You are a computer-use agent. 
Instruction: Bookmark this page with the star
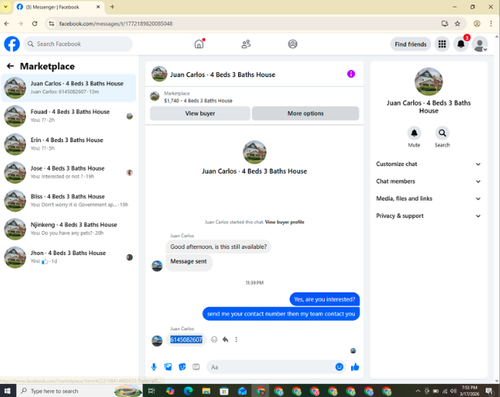click(457, 24)
